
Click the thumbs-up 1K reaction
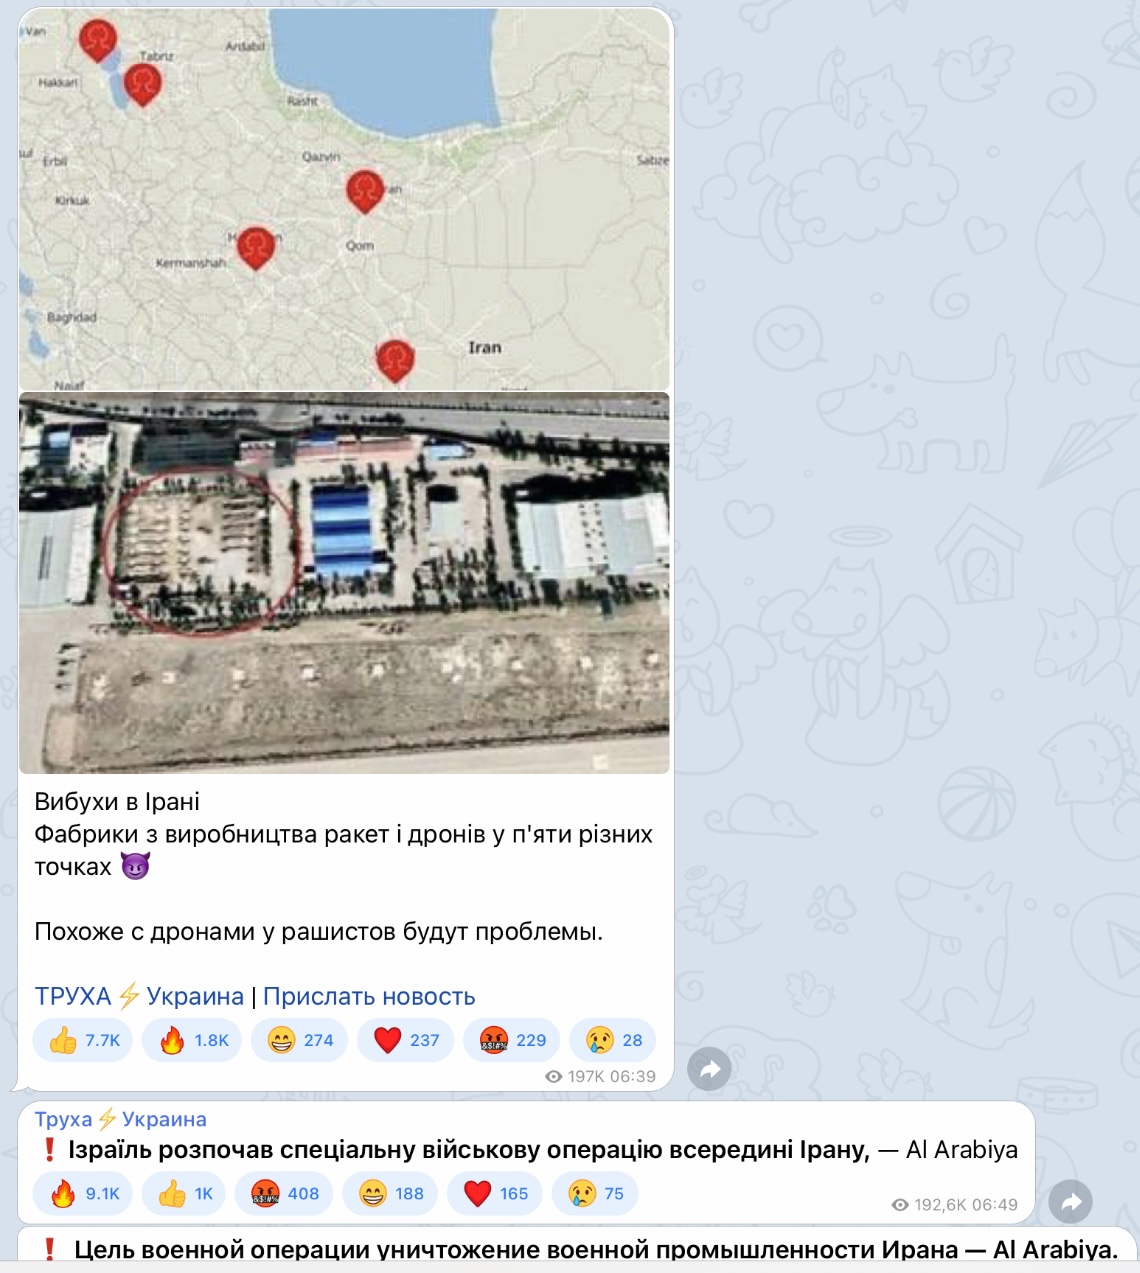188,1193
